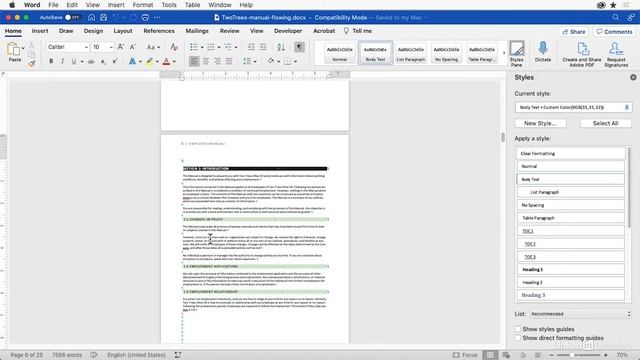The width and height of the screenshot is (640, 360).
Task: Switch to the Developer tab
Action: coord(288,31)
